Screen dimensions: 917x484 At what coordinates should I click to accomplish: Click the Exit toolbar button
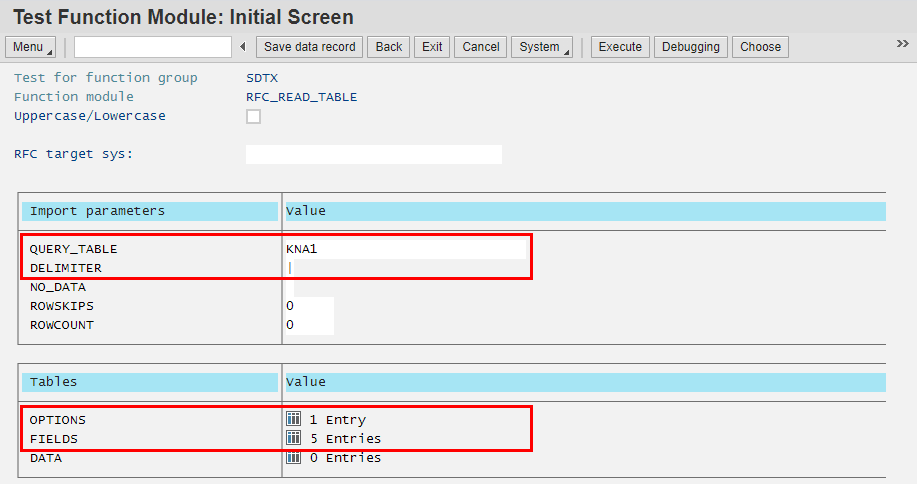coord(432,47)
